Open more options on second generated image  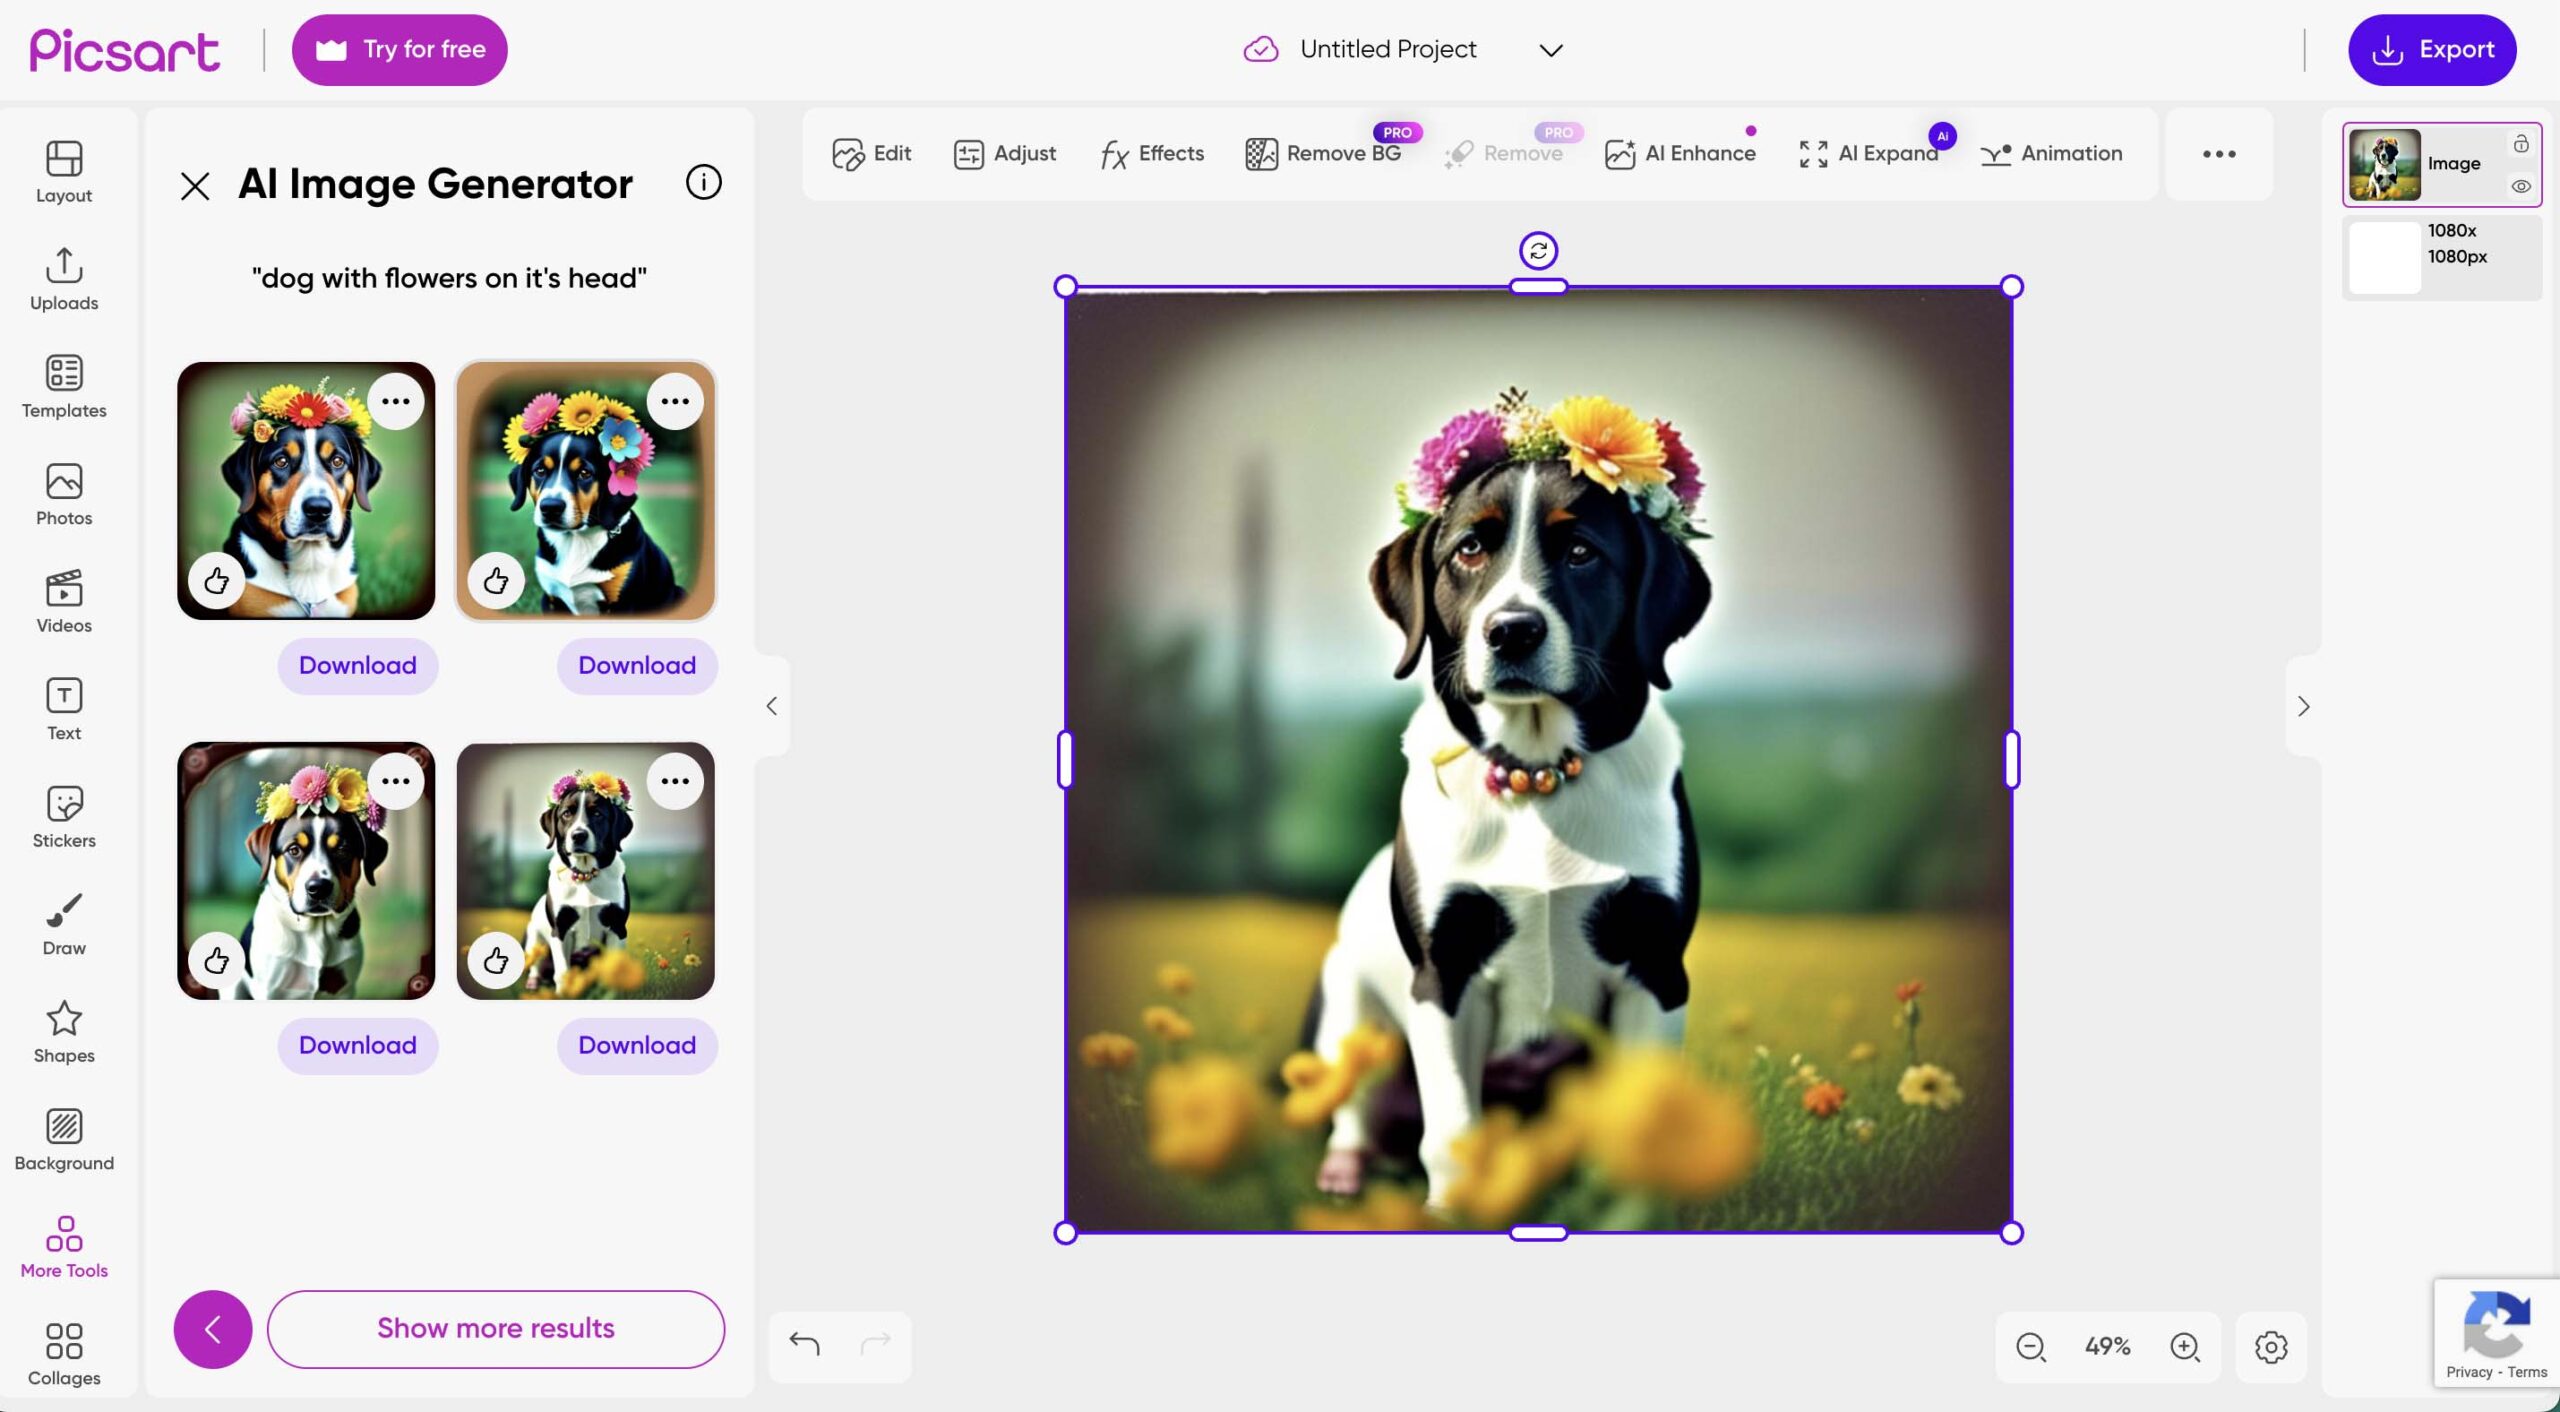tap(675, 401)
